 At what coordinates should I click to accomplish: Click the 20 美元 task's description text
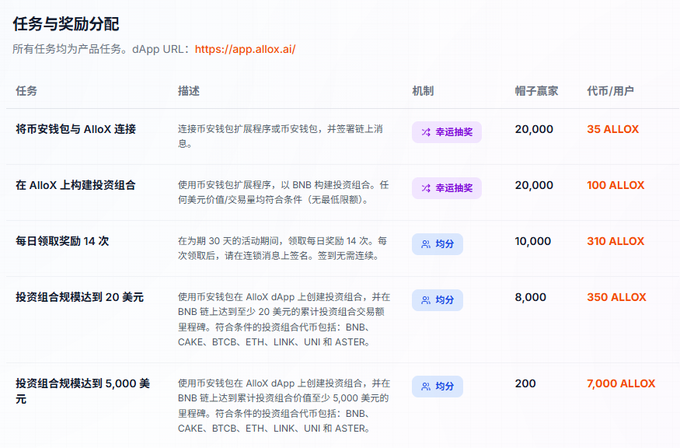[284, 319]
